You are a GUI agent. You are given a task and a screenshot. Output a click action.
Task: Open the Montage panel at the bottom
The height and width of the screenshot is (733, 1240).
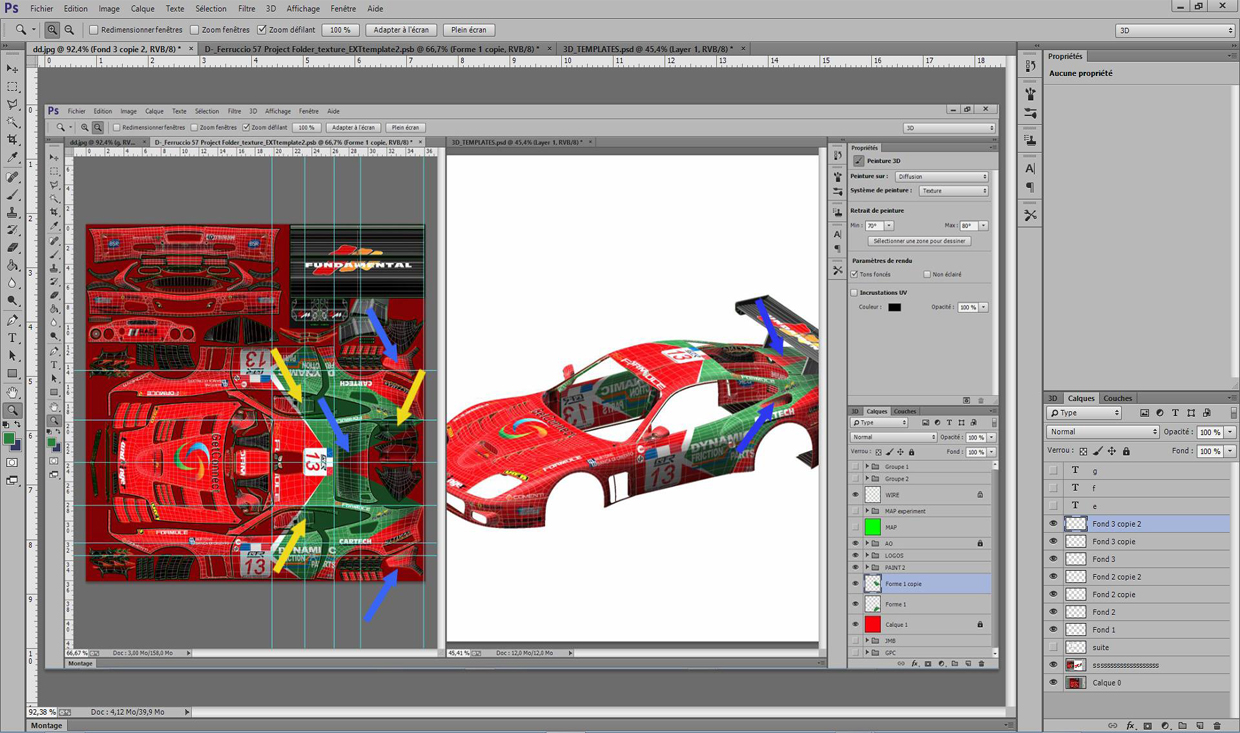click(x=46, y=725)
